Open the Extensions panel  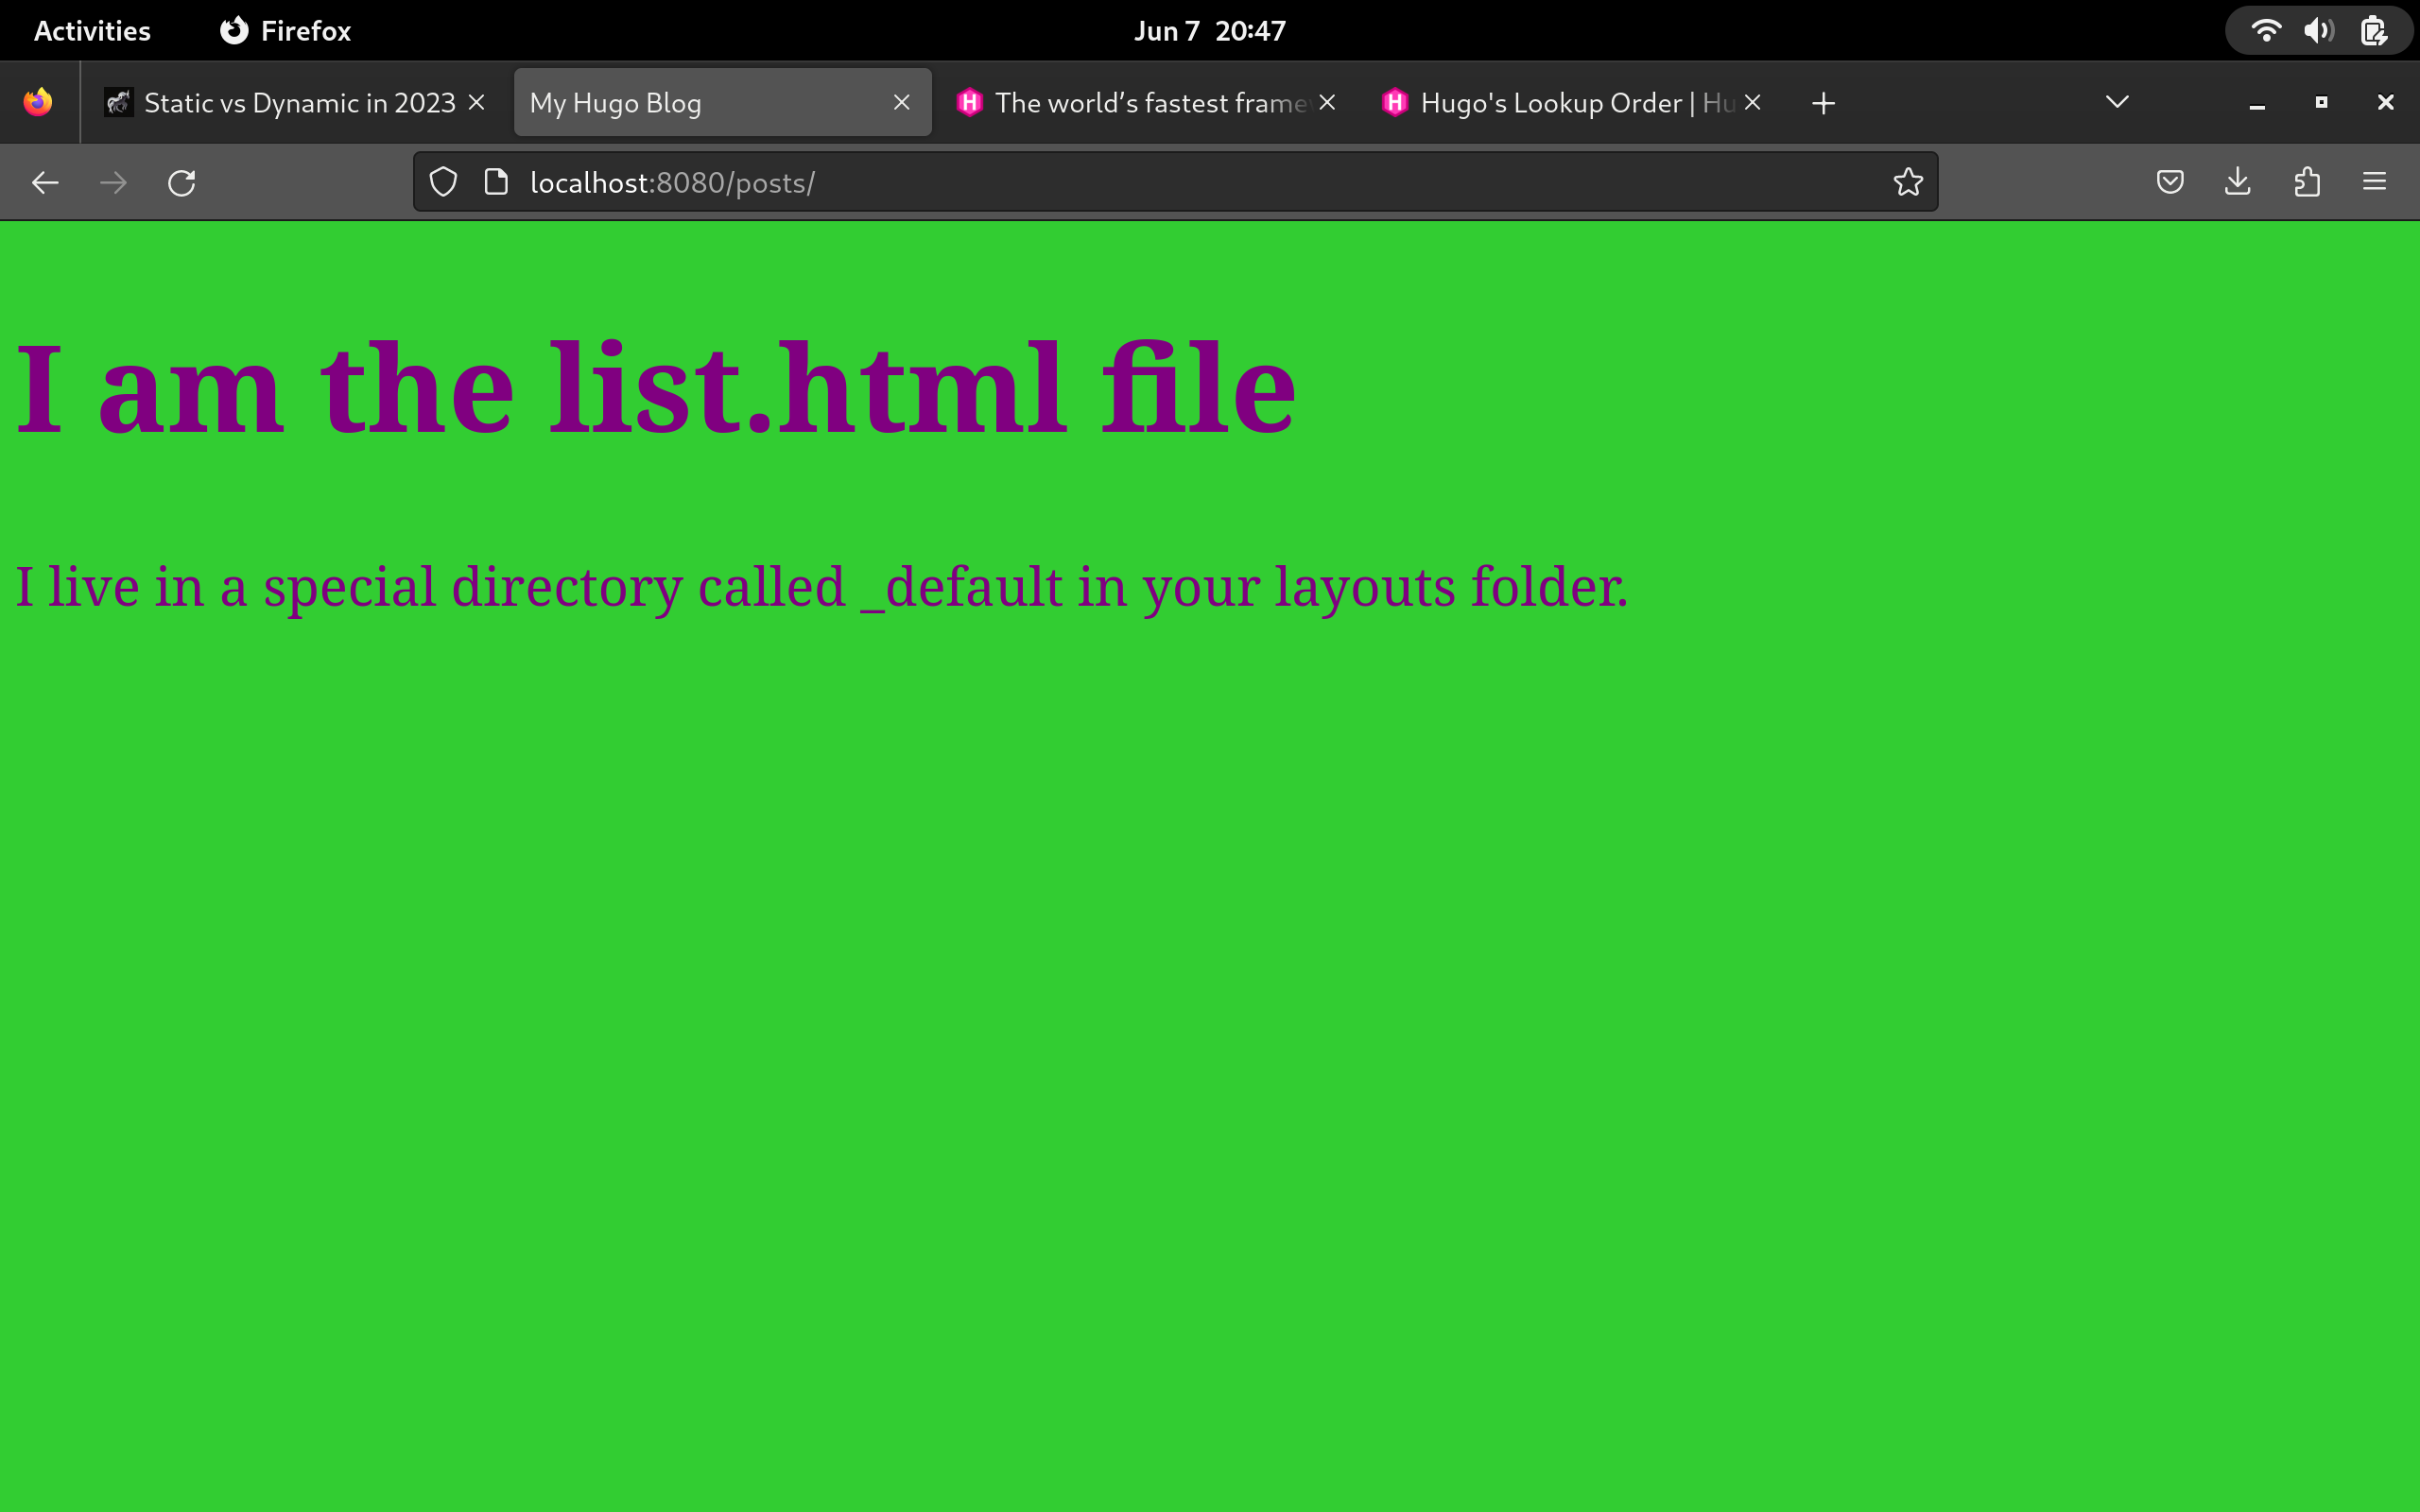[2306, 181]
